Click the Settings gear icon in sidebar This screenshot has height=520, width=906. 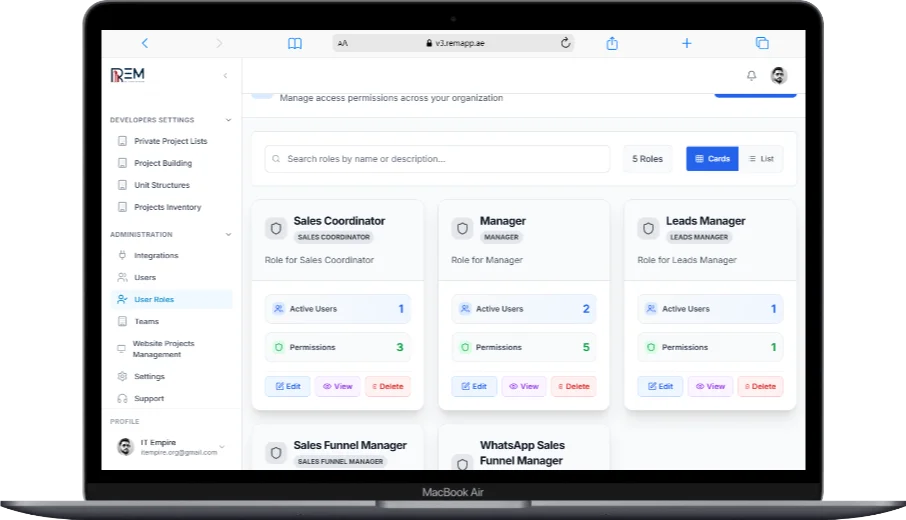pos(122,376)
